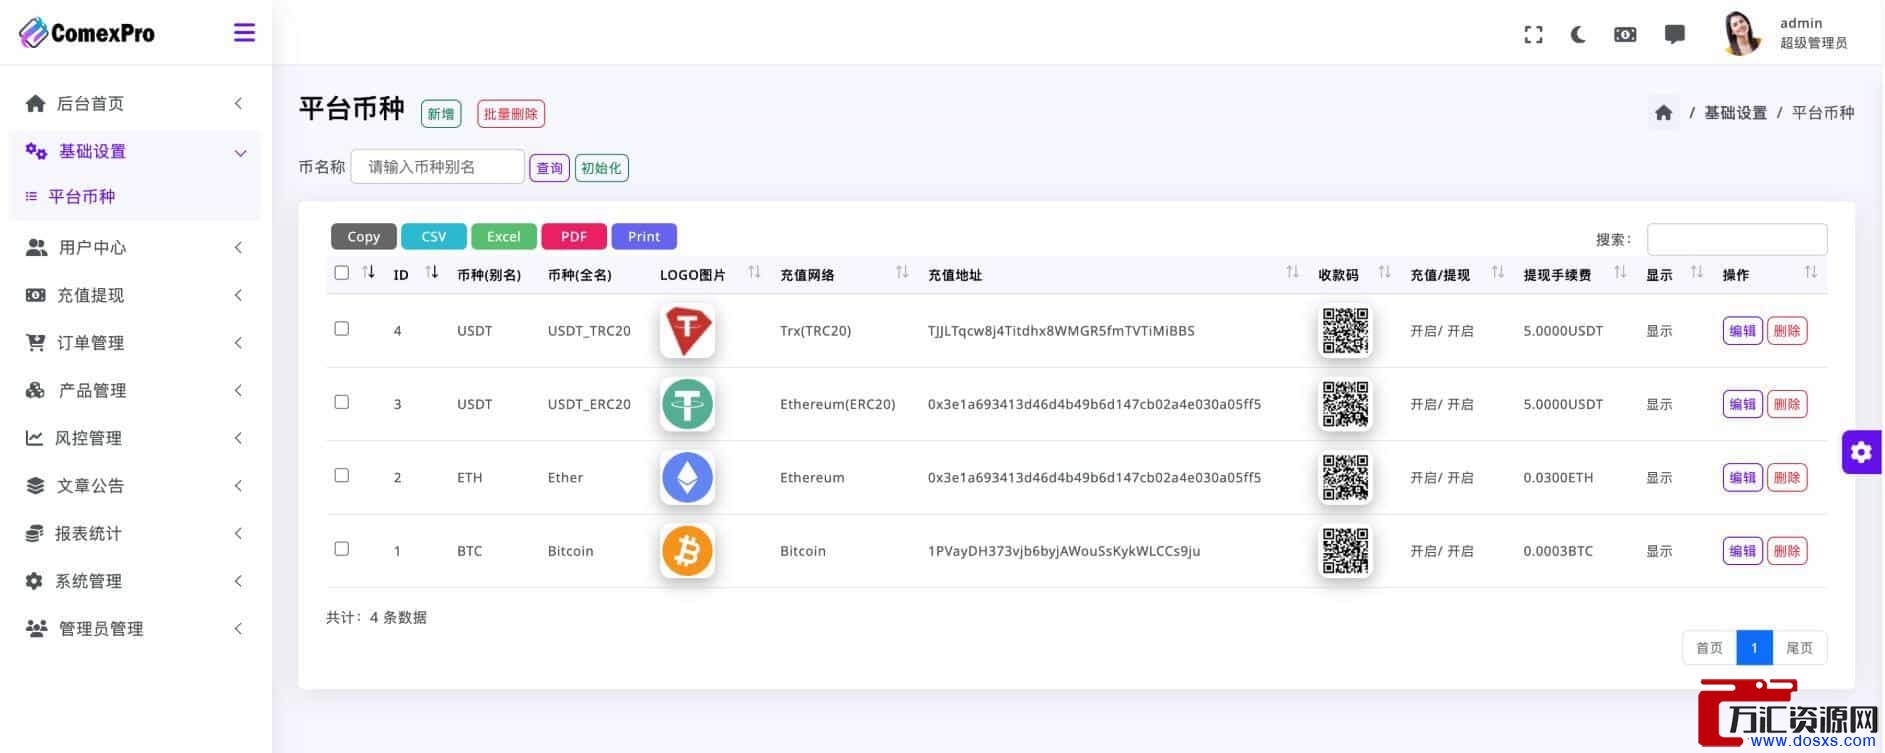Image resolution: width=1885 pixels, height=753 pixels.
Task: Tick the select-all checkbox in table header
Action: (342, 273)
